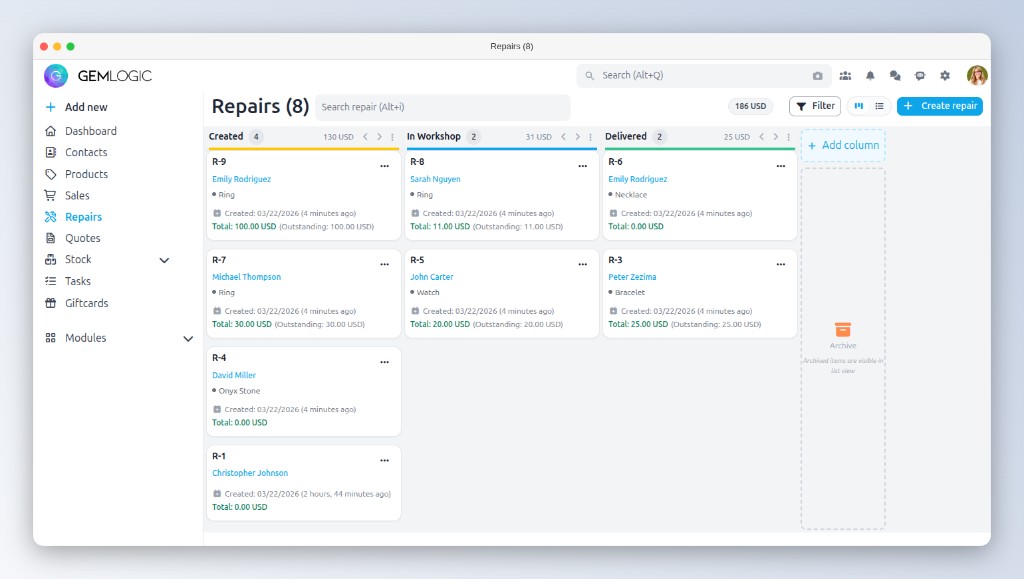This screenshot has height=579, width=1024.
Task: Open the Quotes page from the sidebar
Action: point(82,238)
